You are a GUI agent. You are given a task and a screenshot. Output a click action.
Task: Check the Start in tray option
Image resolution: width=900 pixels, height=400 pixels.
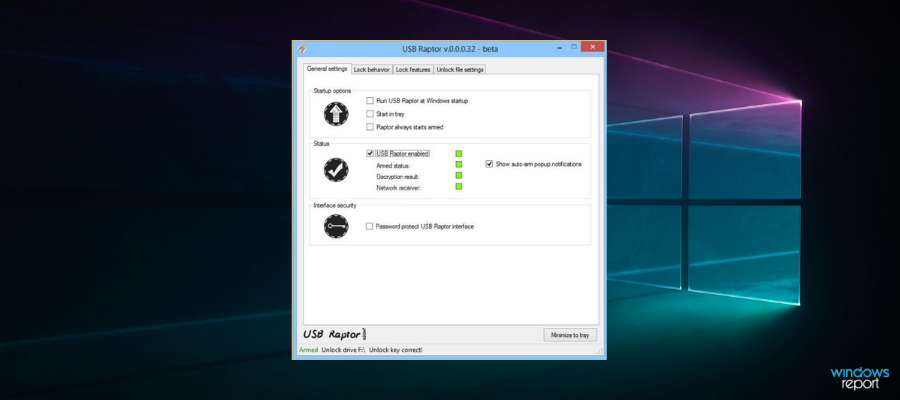(x=370, y=114)
